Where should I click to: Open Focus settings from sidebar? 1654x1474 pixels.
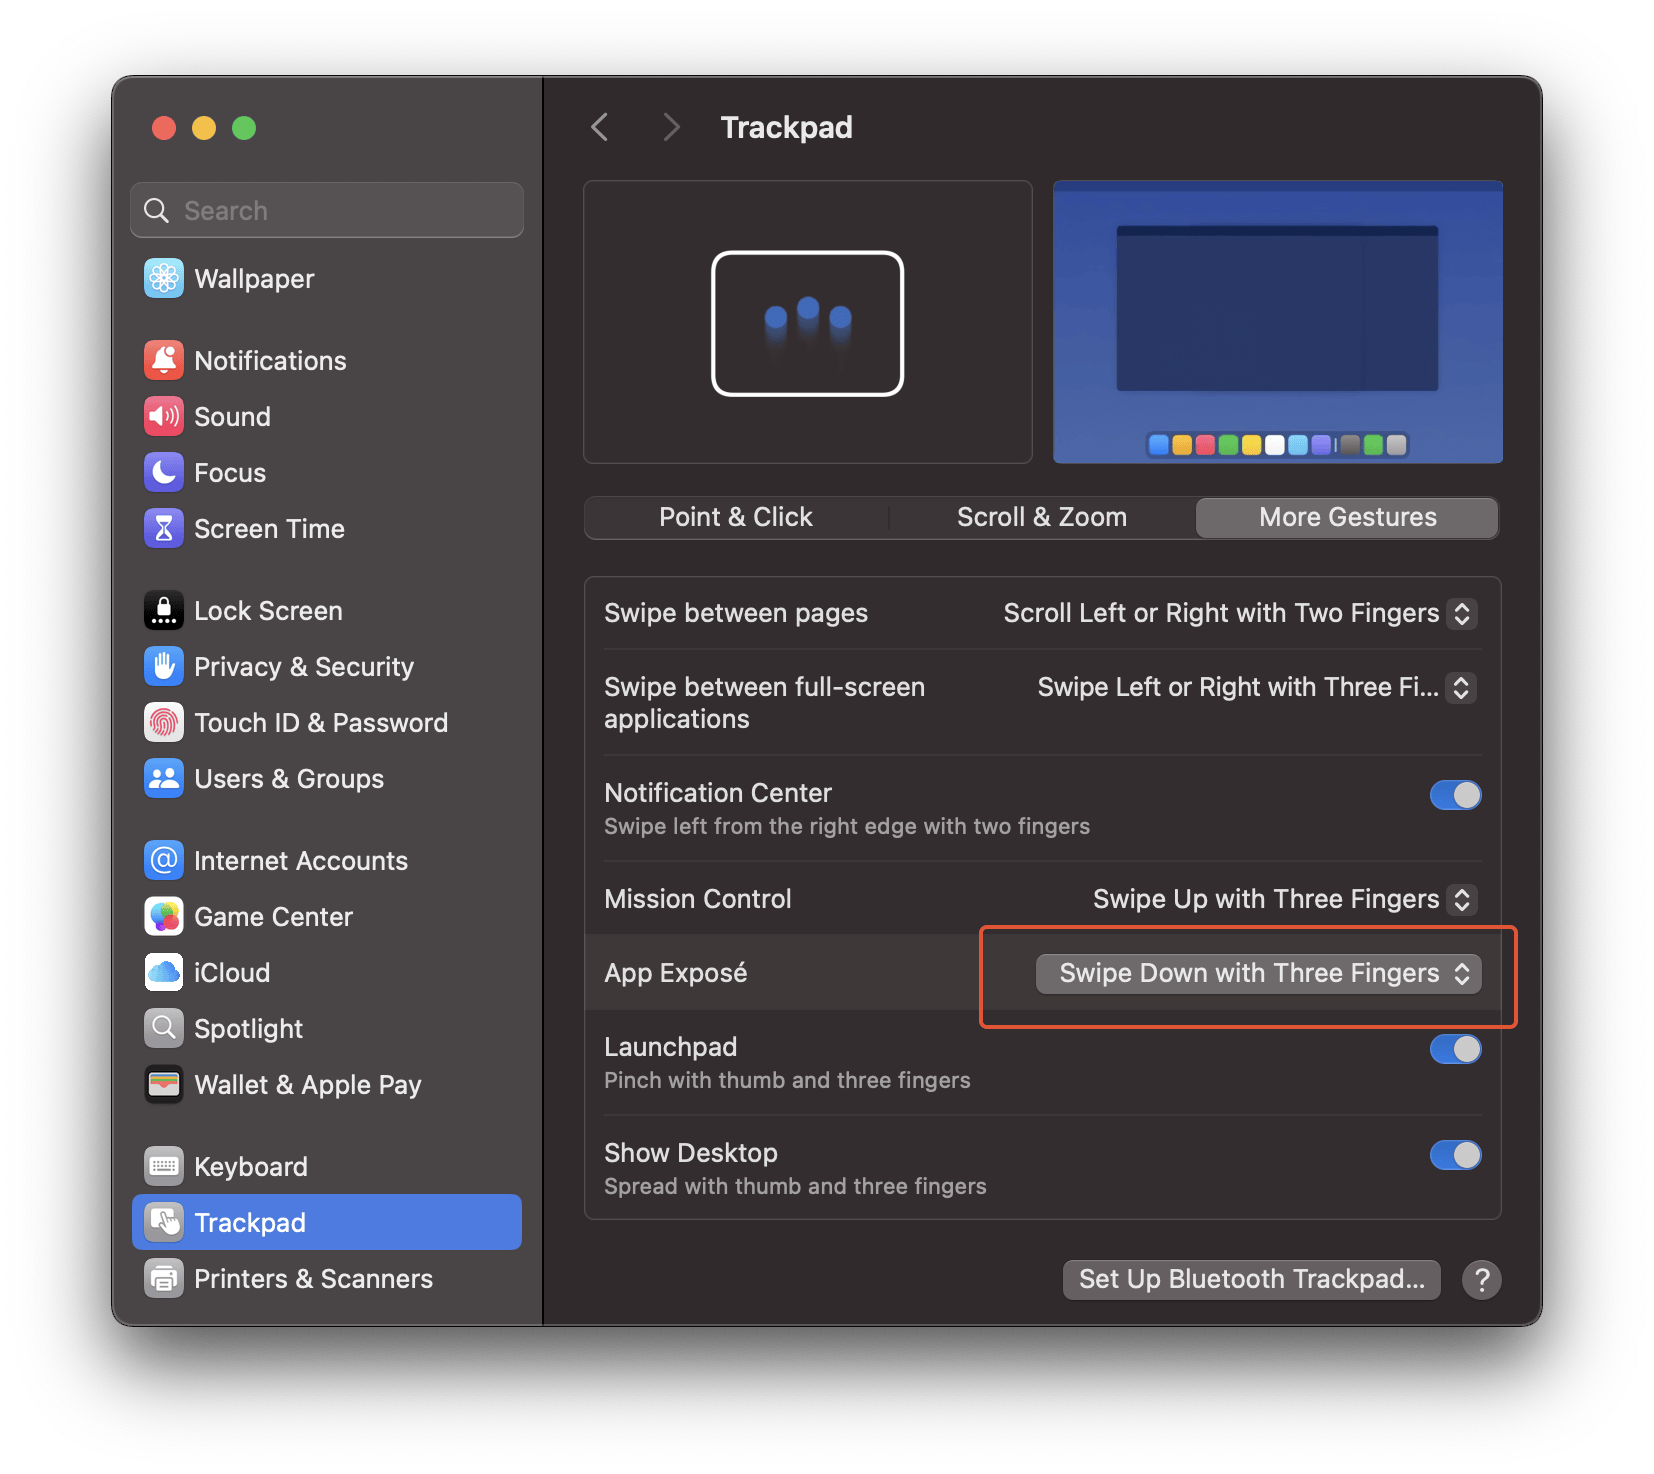229,472
